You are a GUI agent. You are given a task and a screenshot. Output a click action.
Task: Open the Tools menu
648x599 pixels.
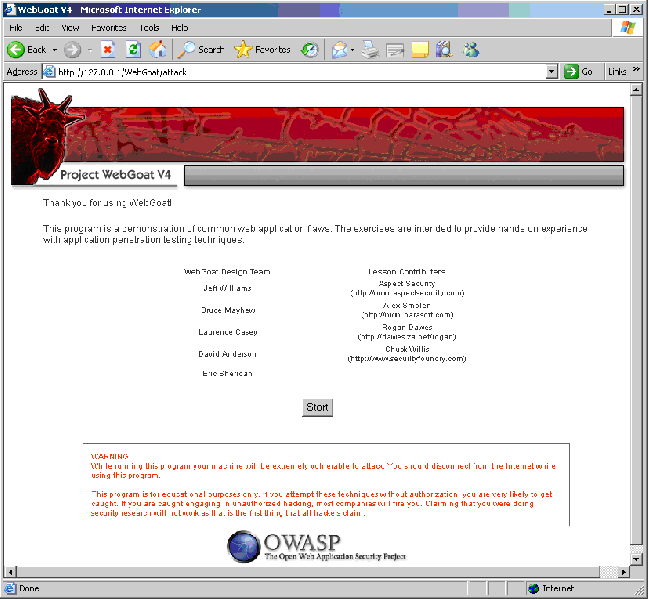[149, 28]
